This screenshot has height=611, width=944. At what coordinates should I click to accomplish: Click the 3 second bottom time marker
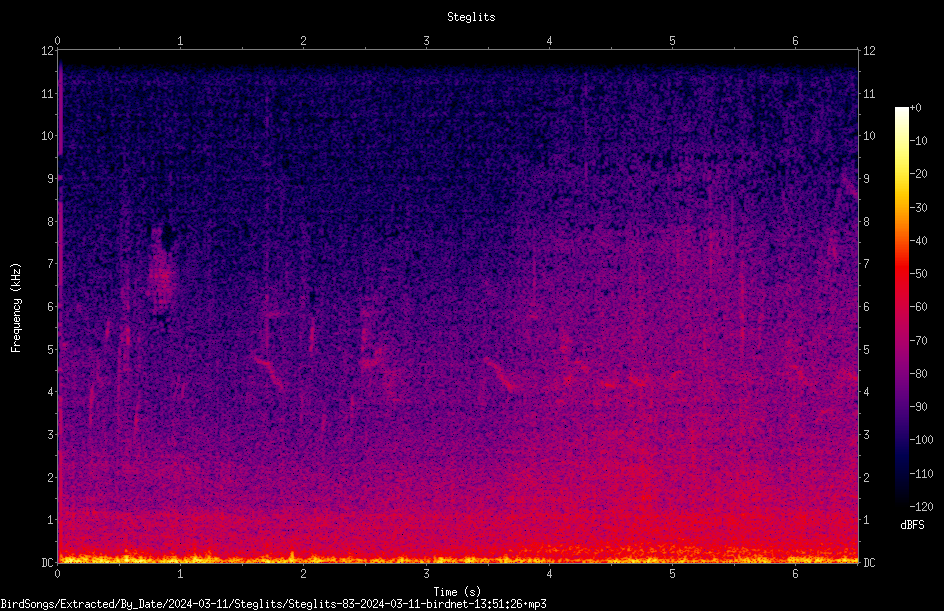pyautogui.click(x=426, y=574)
